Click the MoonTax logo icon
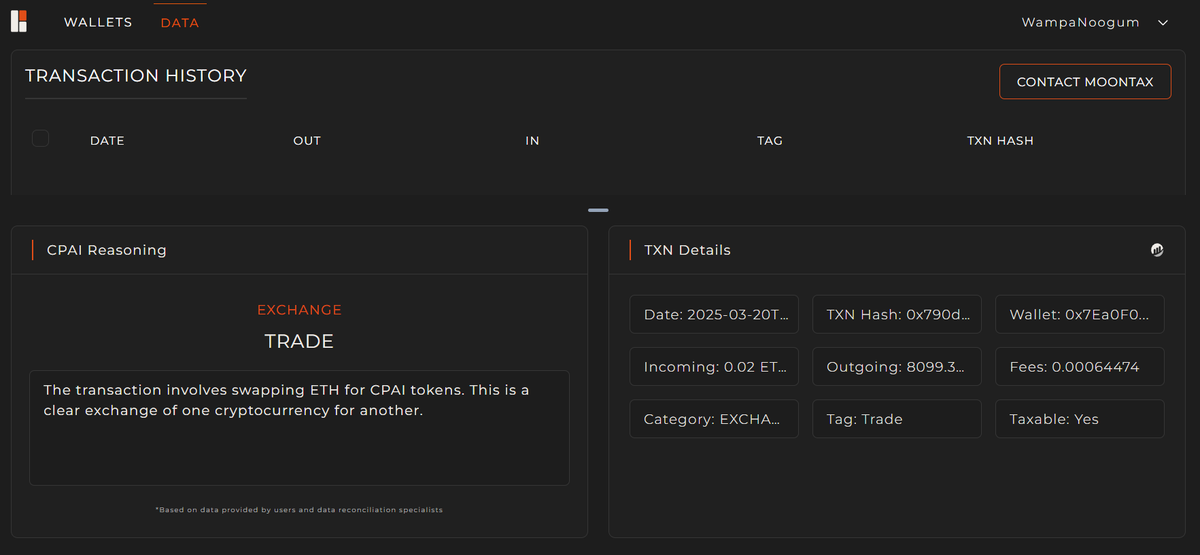The width and height of the screenshot is (1200, 555). pyautogui.click(x=19, y=21)
